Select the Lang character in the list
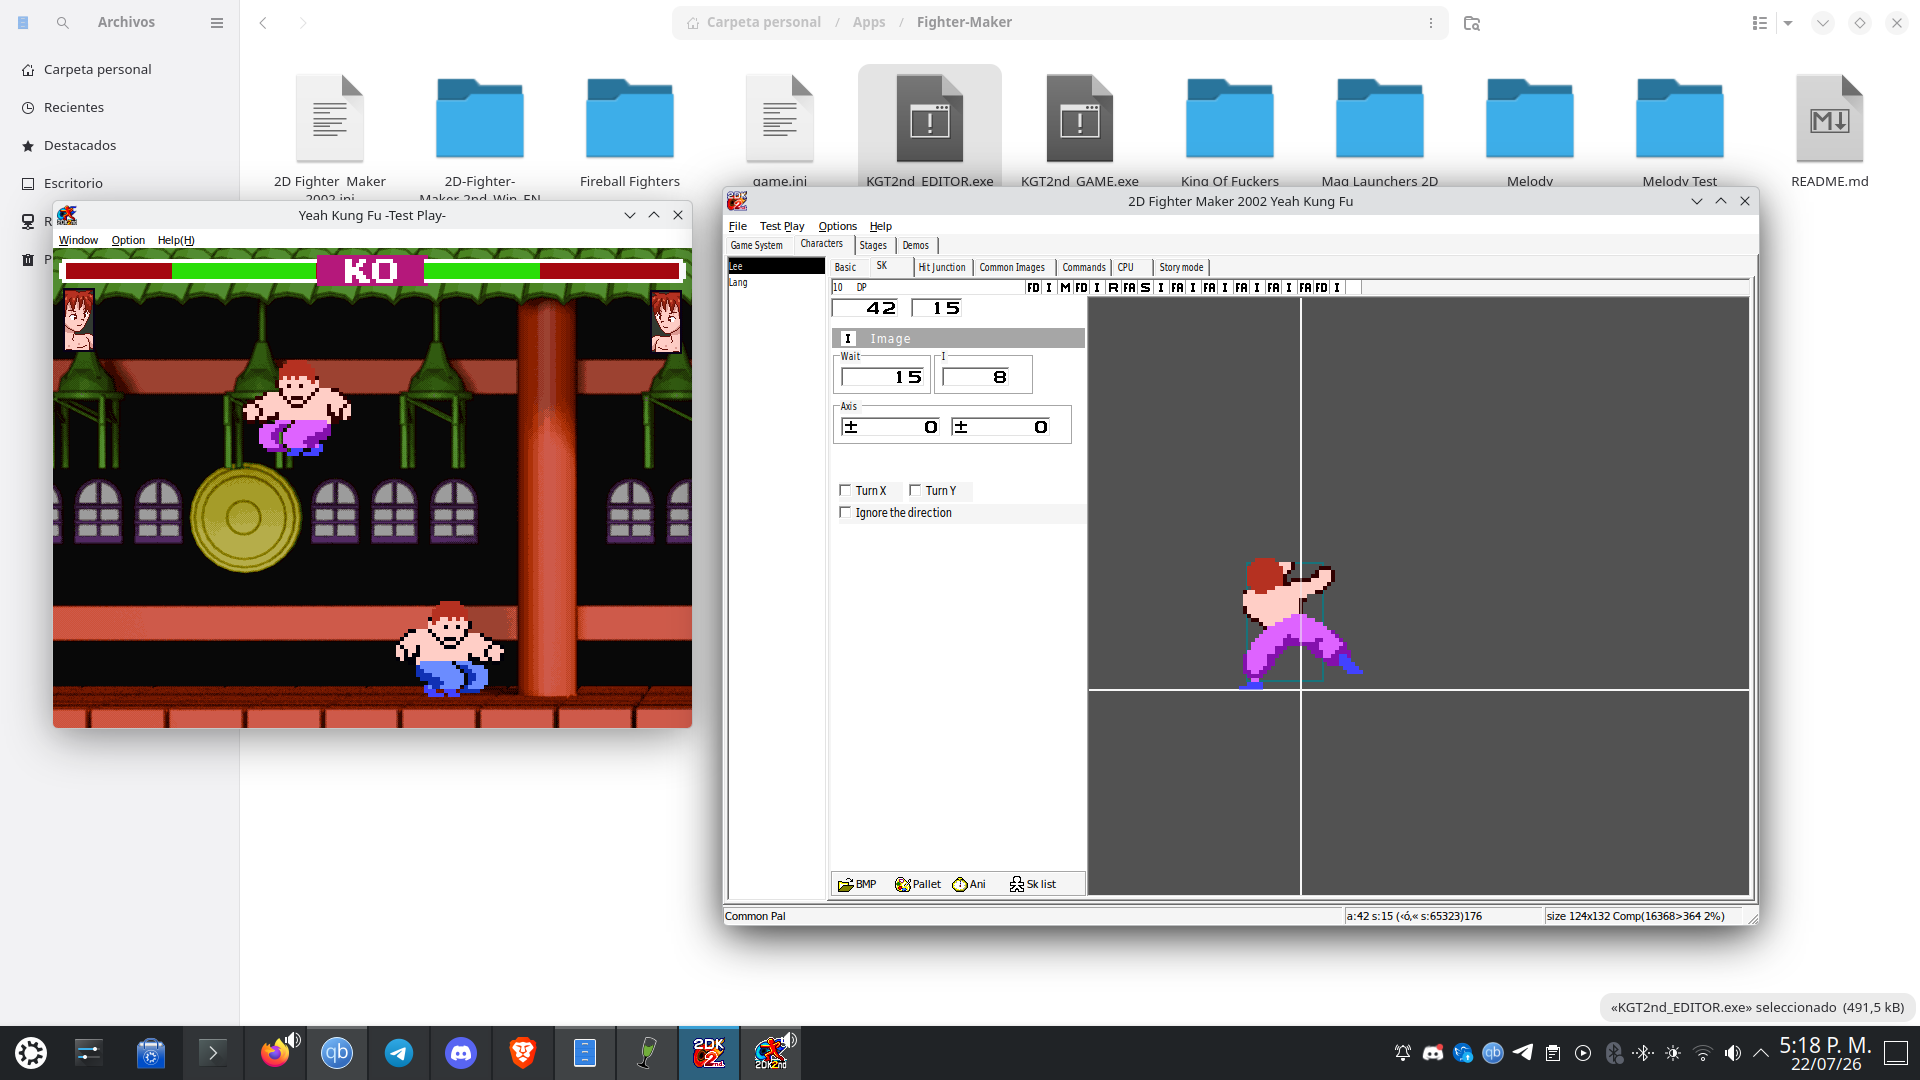This screenshot has width=1920, height=1080. coord(738,283)
